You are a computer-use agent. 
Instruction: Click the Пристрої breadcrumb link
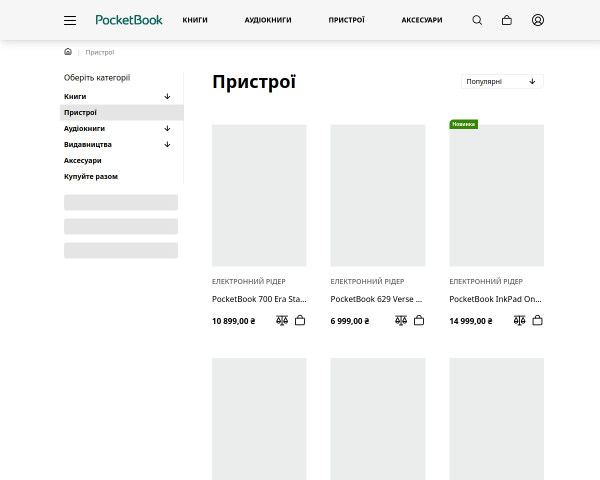coord(100,52)
